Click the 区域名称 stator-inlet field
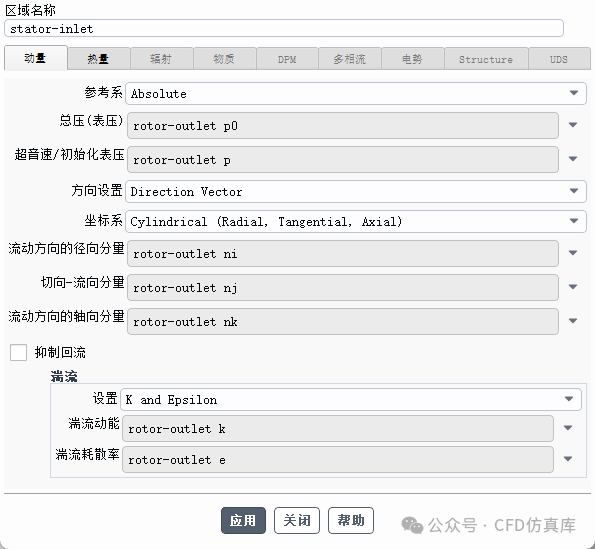Viewport: 595px width, 549px height. [x=284, y=28]
